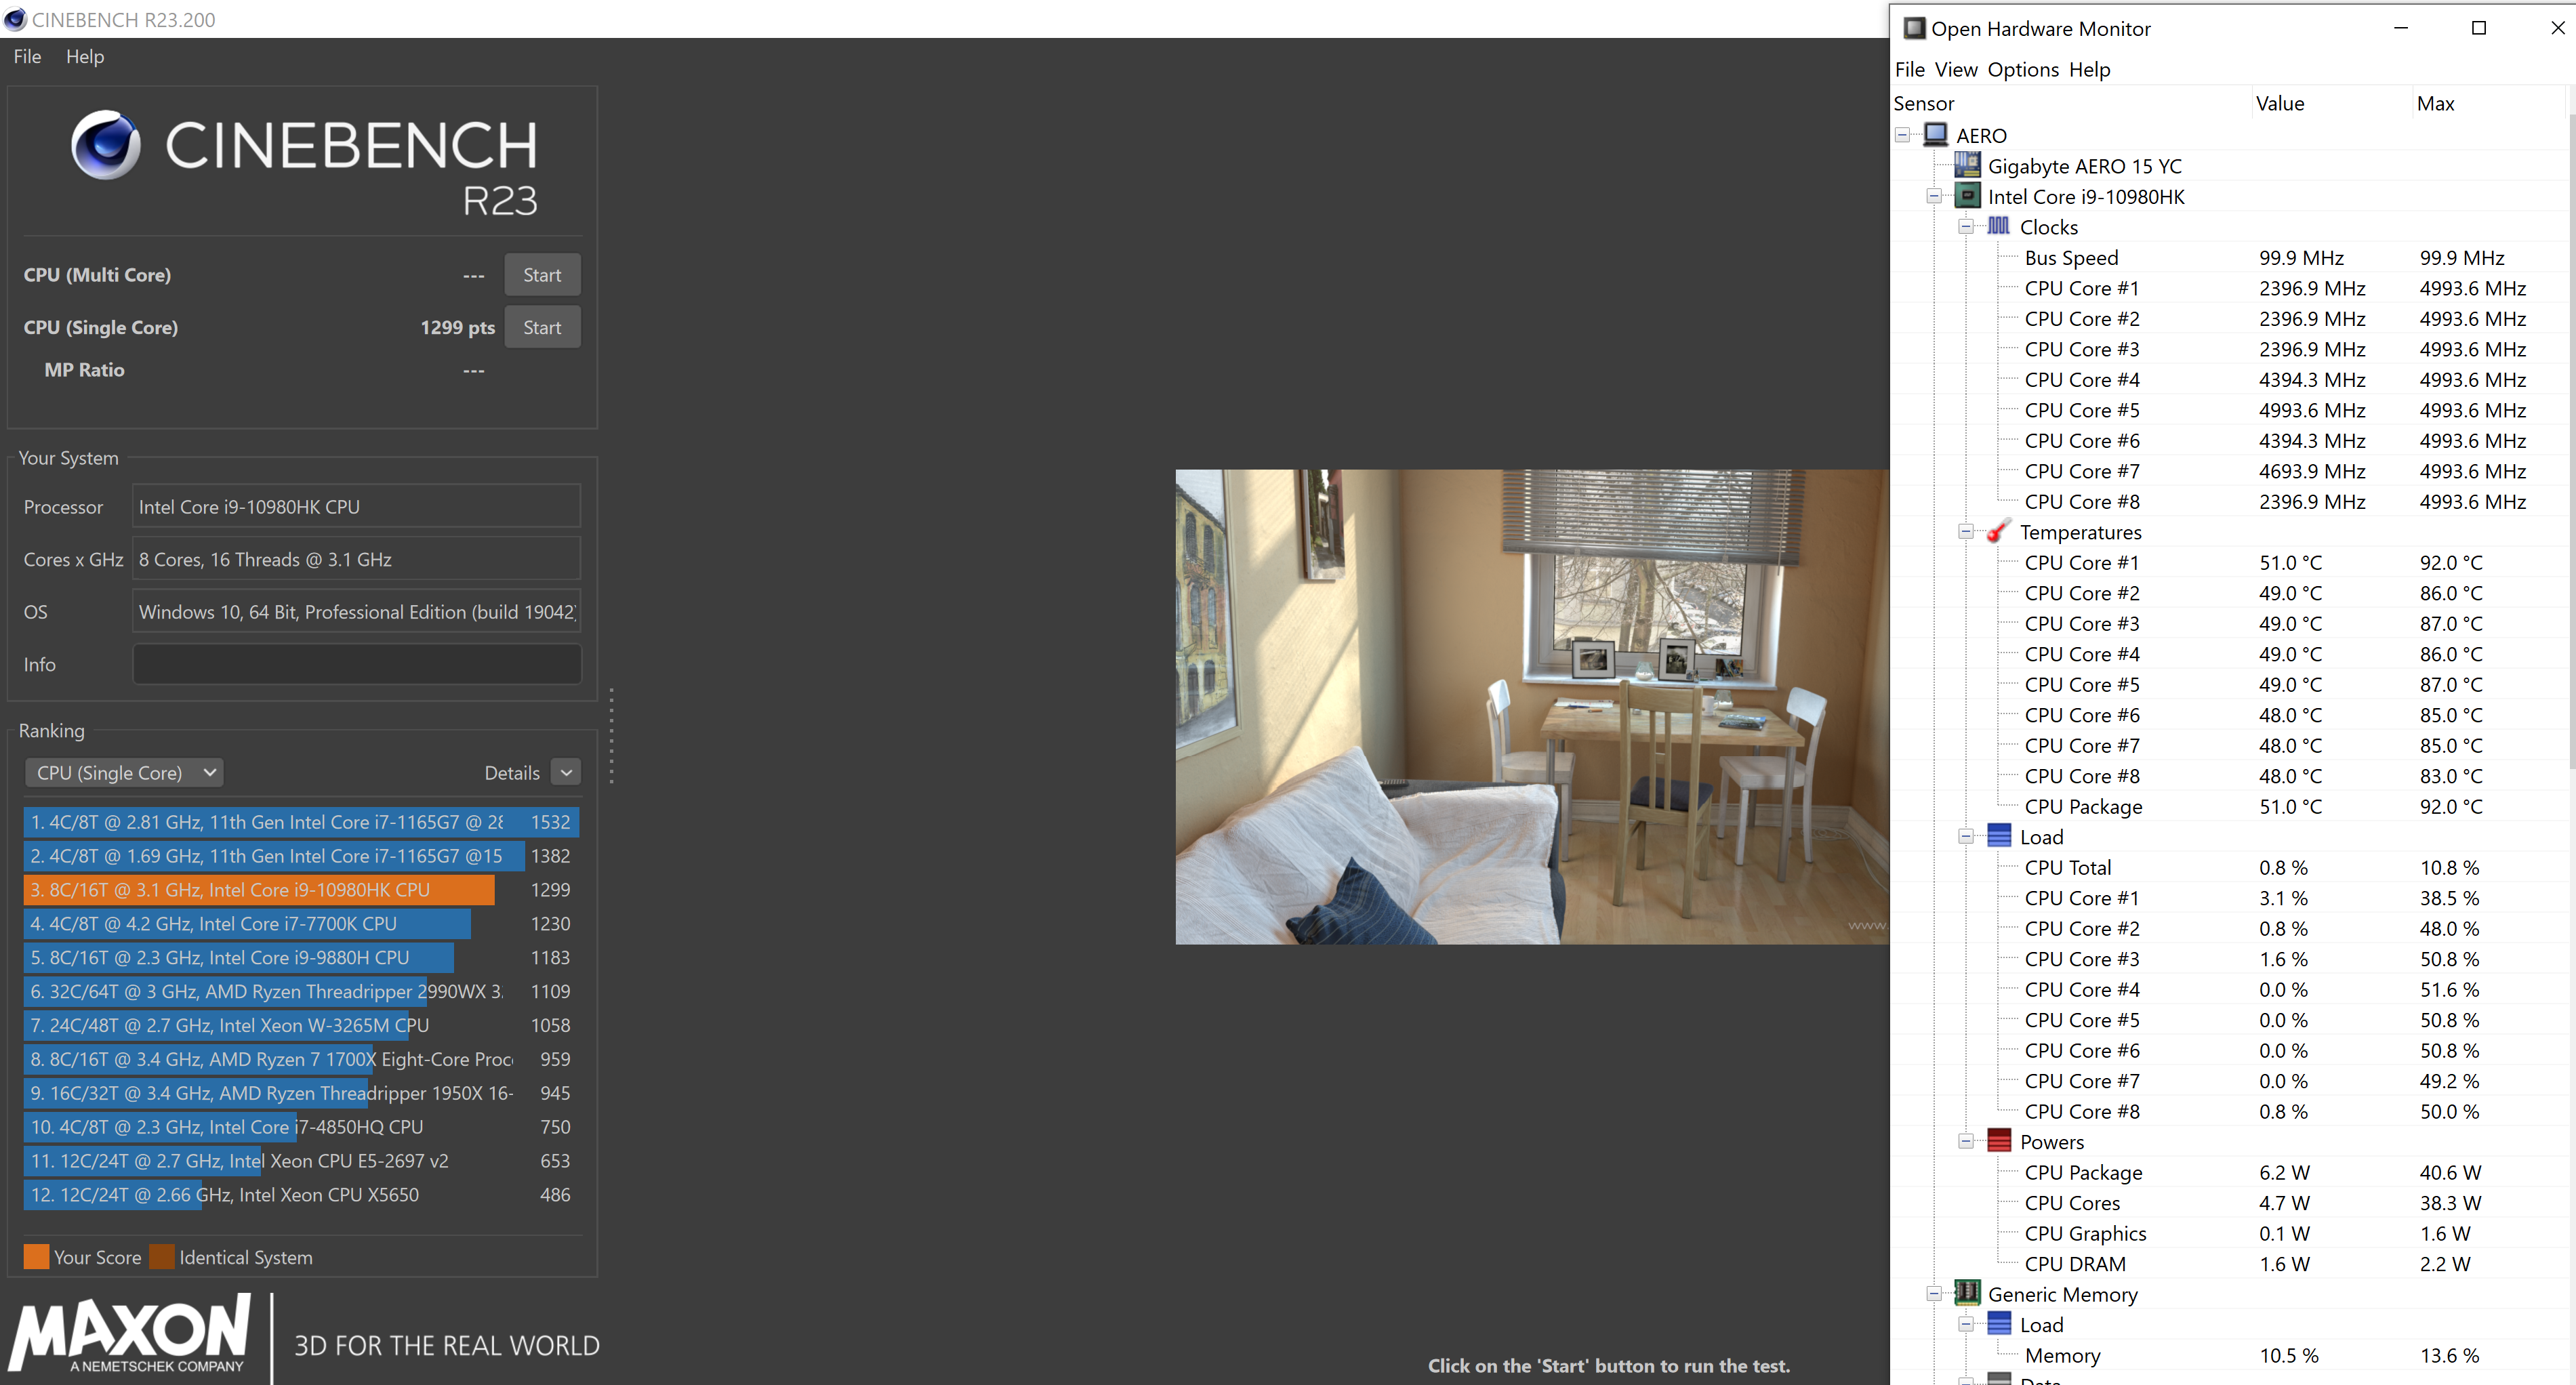The height and width of the screenshot is (1385, 2576).
Task: Collapse the Generic Memory Load group
Action: 1965,1325
